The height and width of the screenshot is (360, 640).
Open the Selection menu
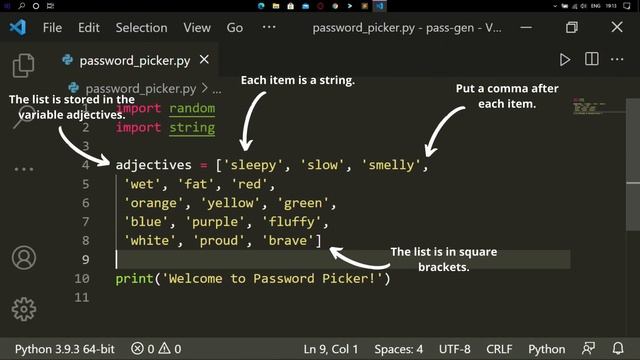(x=141, y=28)
